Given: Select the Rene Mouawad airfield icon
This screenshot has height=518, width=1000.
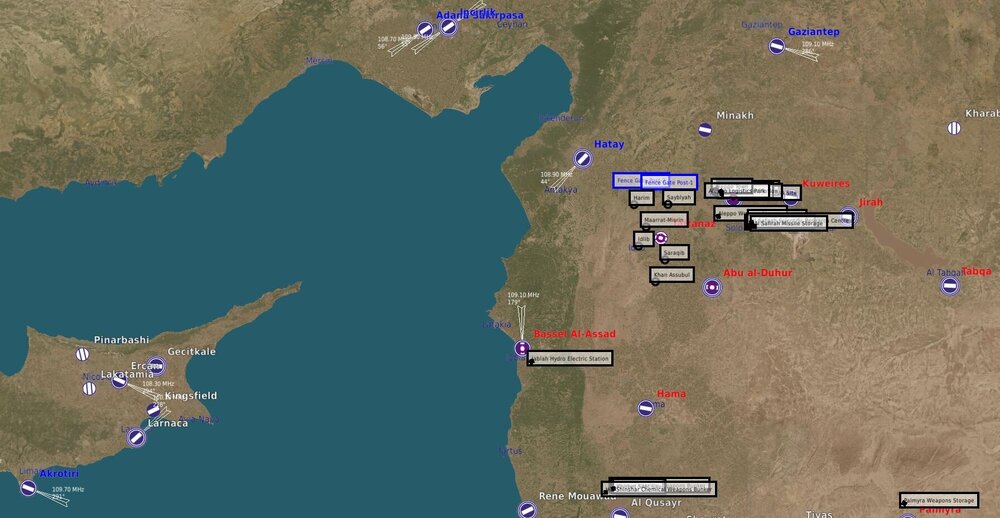Looking at the screenshot, I should click(527, 510).
